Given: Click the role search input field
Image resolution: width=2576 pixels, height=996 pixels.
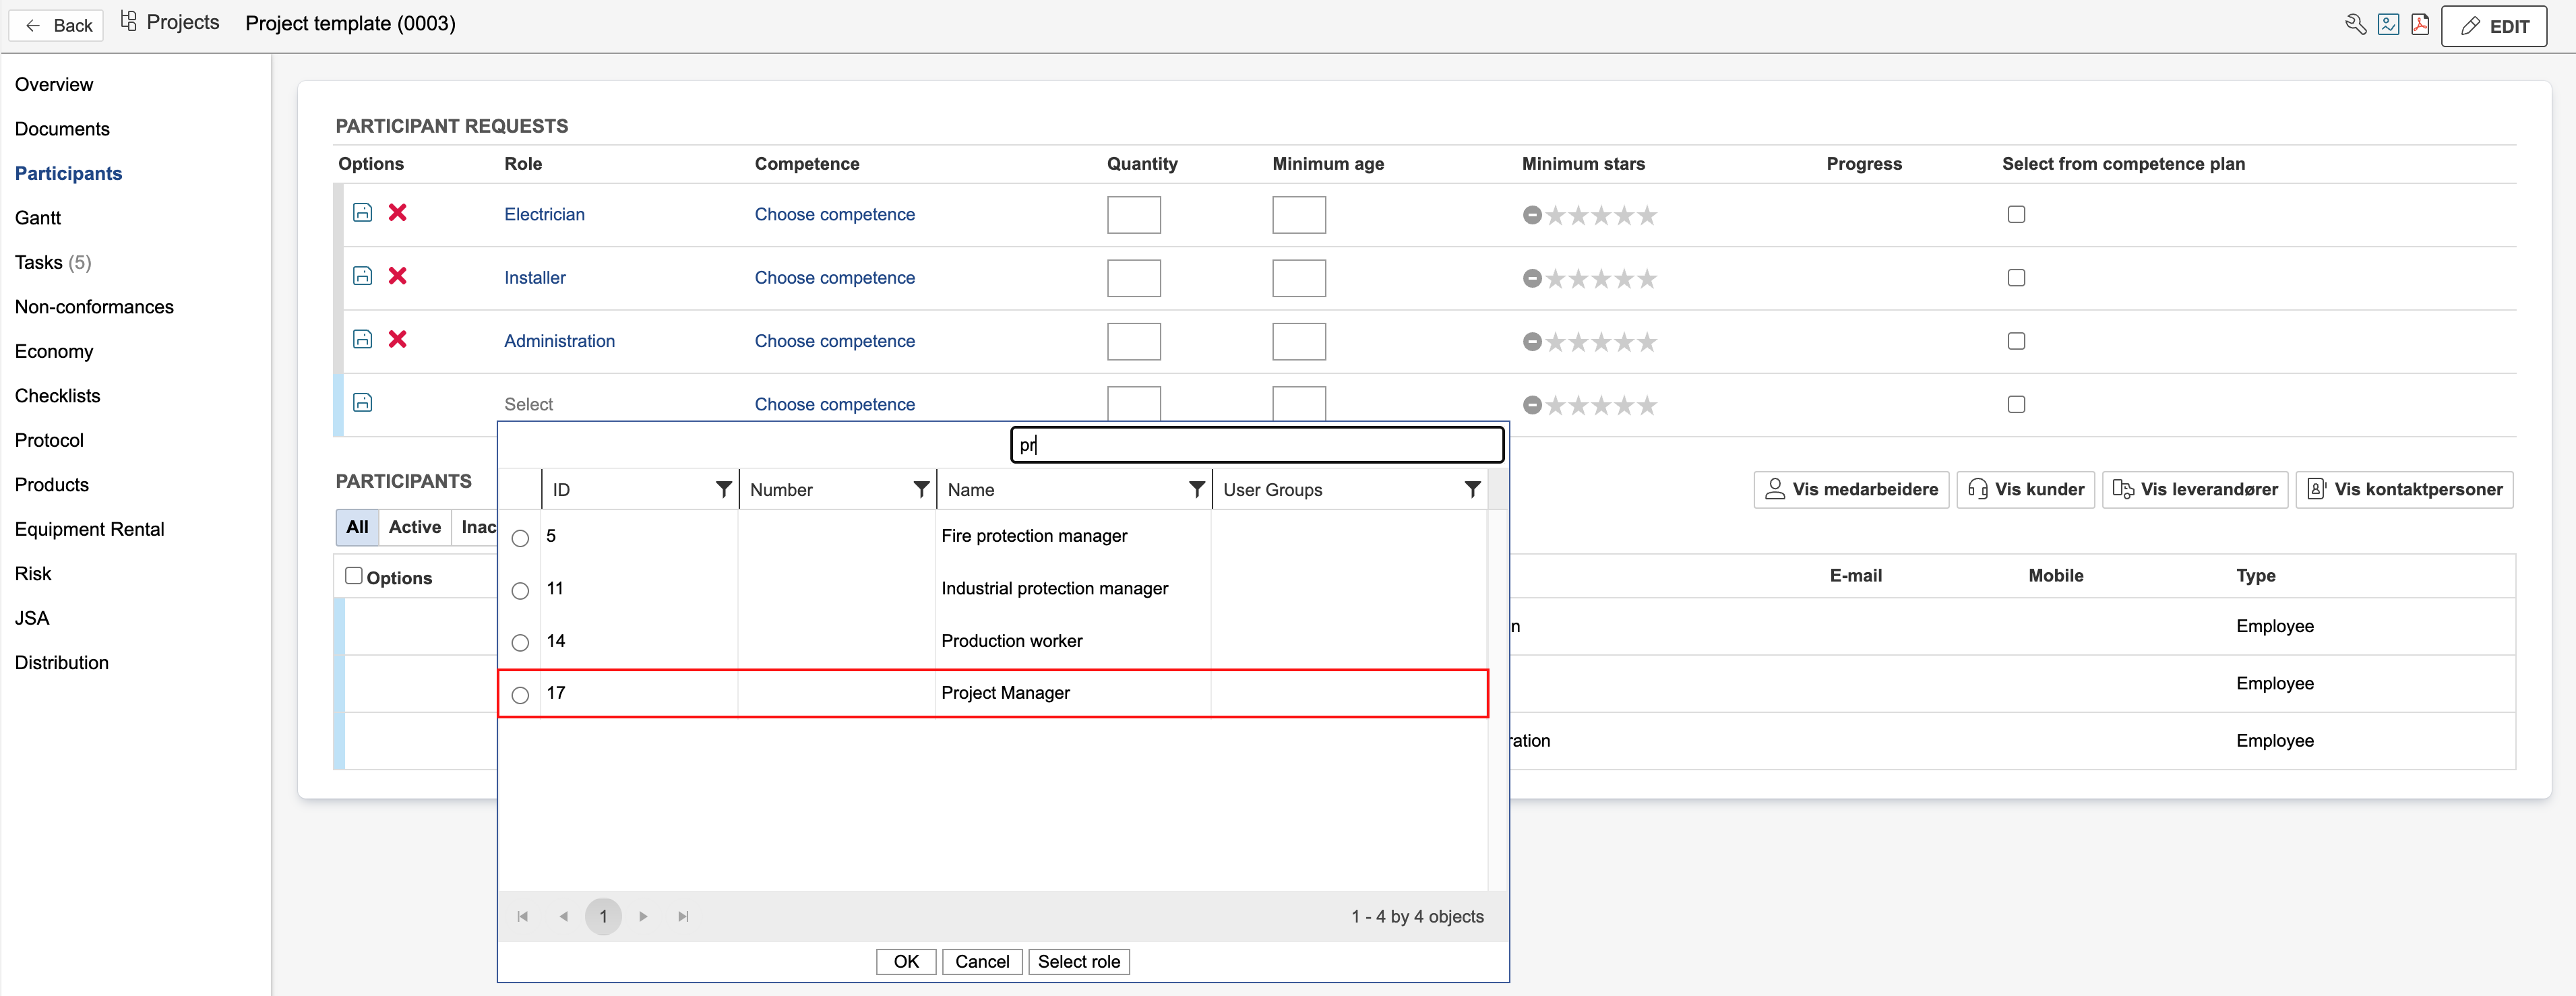Looking at the screenshot, I should tap(1256, 445).
